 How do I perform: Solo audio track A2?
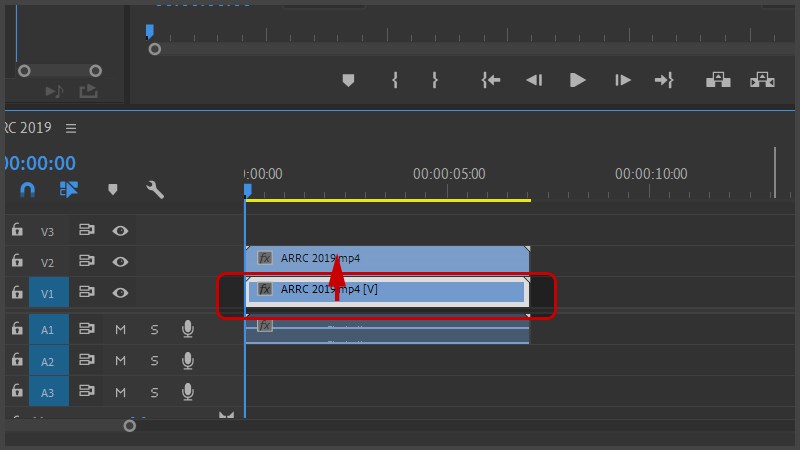154,361
